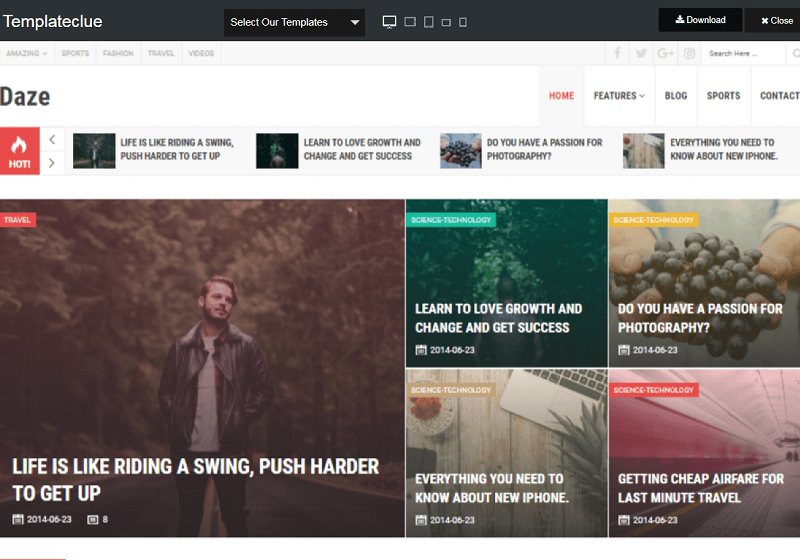800x560 pixels.
Task: Open the Twitter social icon
Action: (x=641, y=53)
